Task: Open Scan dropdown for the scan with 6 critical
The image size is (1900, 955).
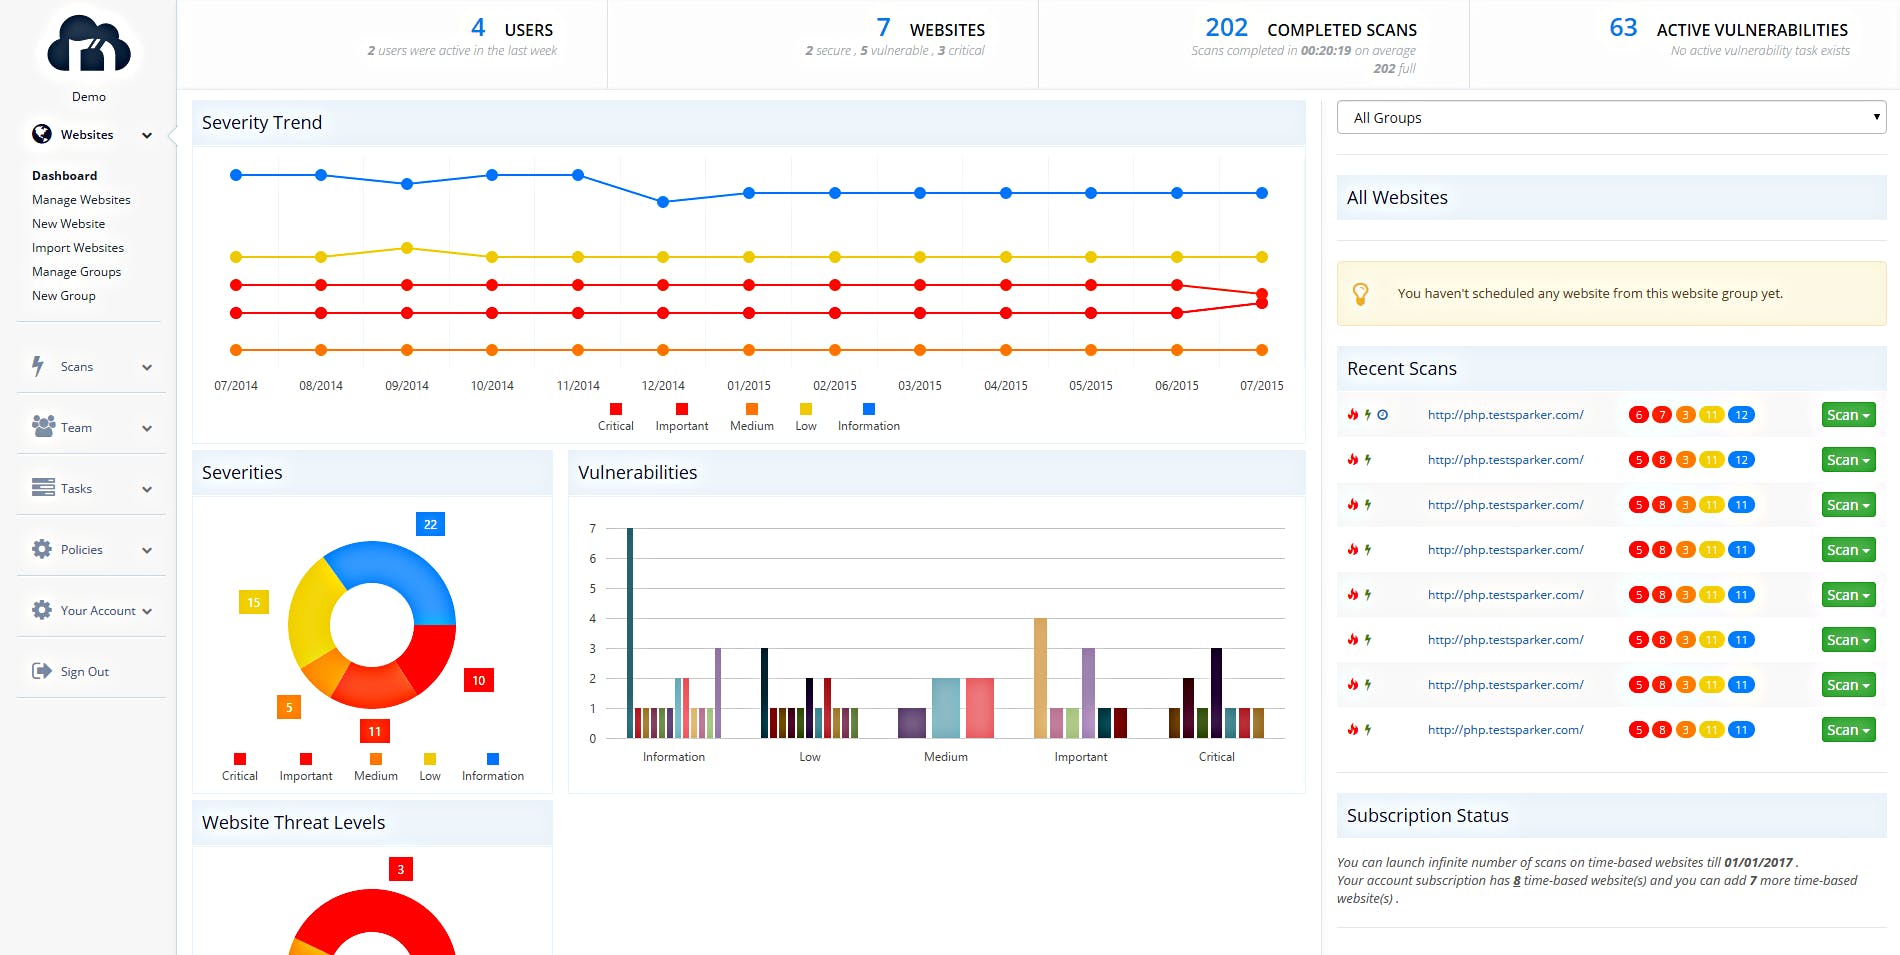Action: pos(1848,415)
